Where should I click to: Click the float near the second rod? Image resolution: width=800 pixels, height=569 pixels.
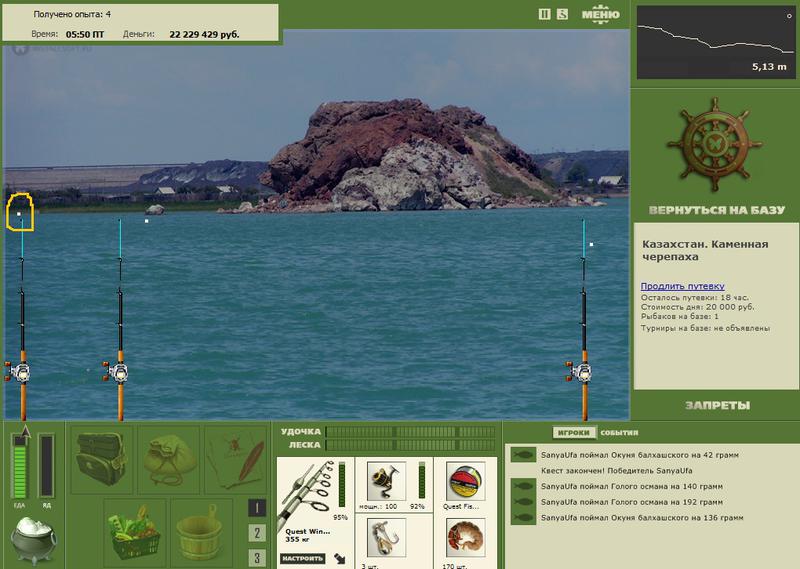(146, 221)
